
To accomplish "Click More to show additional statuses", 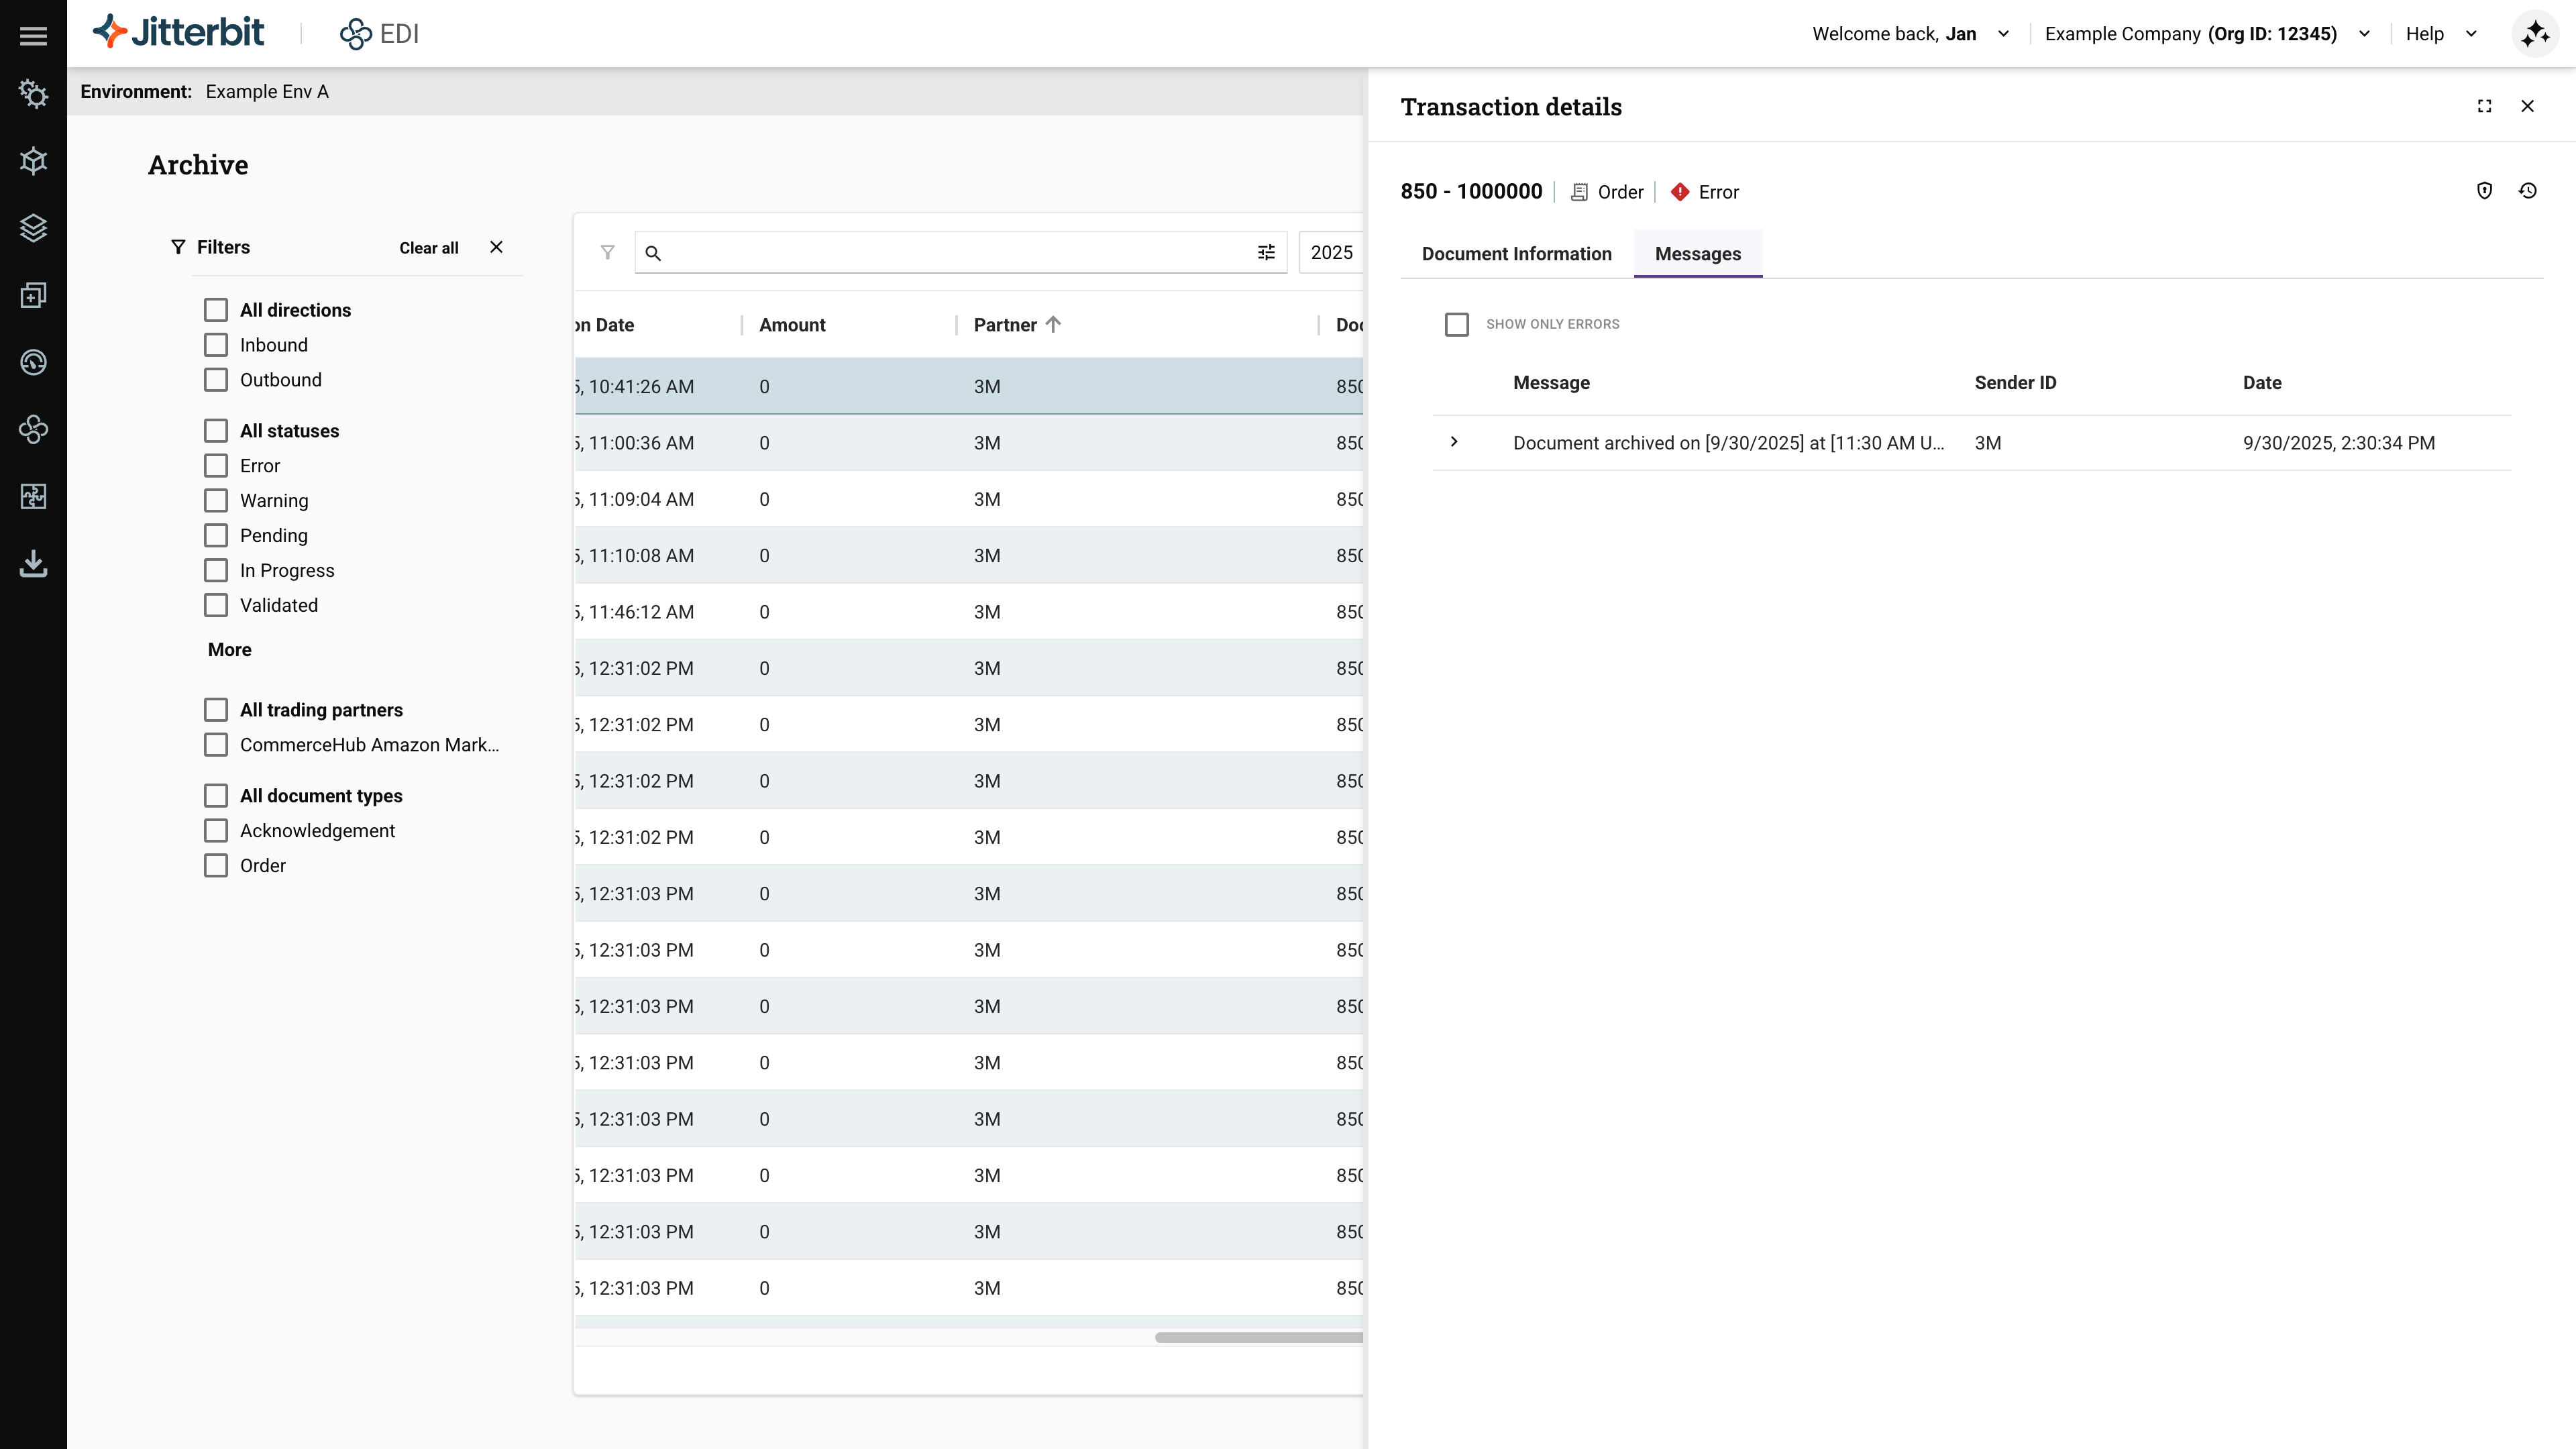I will pyautogui.click(x=229, y=650).
